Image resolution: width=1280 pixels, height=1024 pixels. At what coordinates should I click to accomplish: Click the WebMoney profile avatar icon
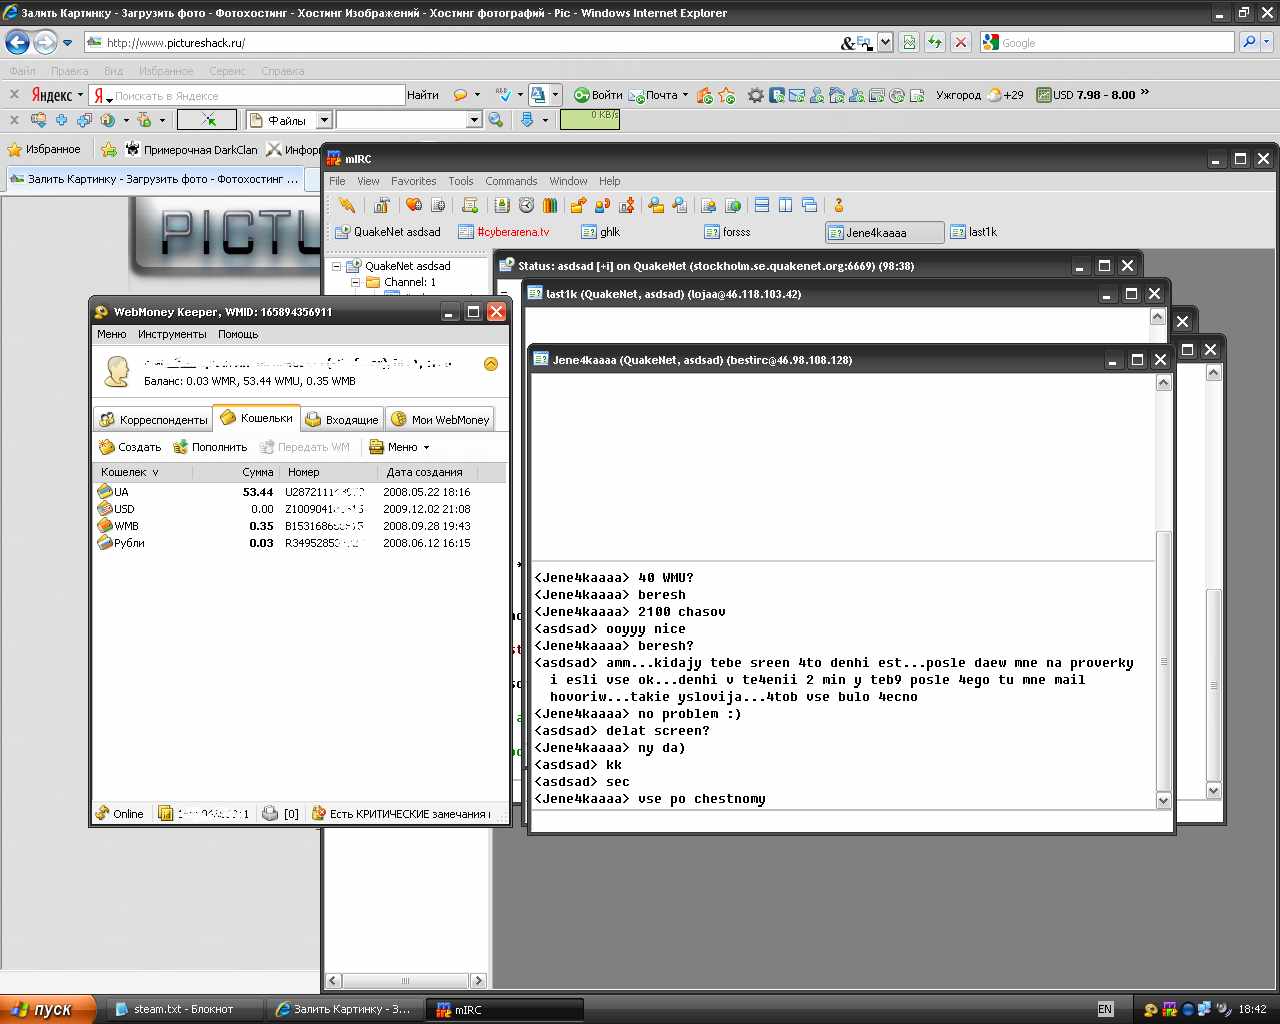[x=117, y=371]
